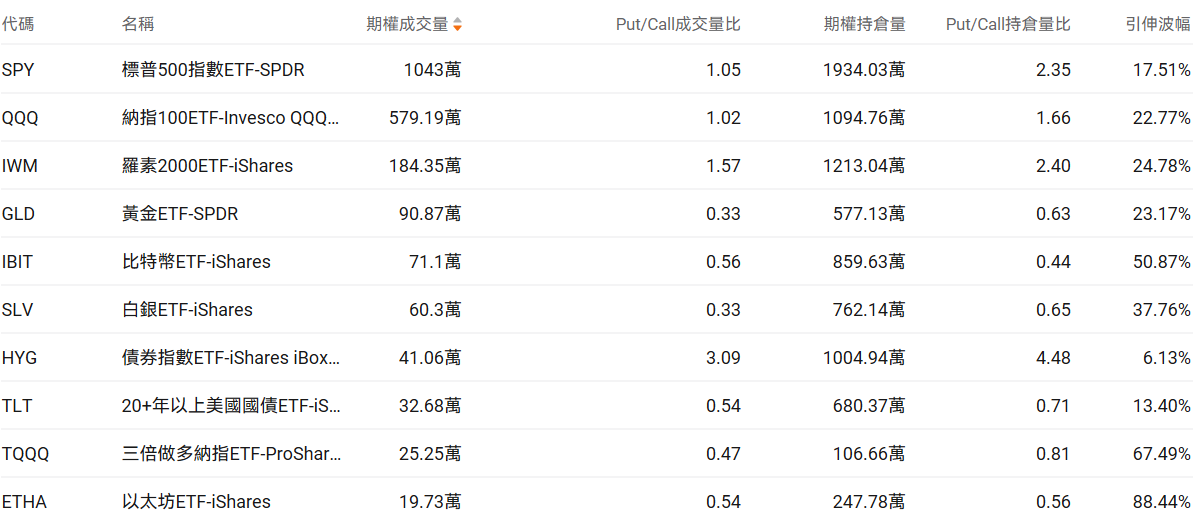
Task: Select the ETHA ticker code
Action: 24,502
